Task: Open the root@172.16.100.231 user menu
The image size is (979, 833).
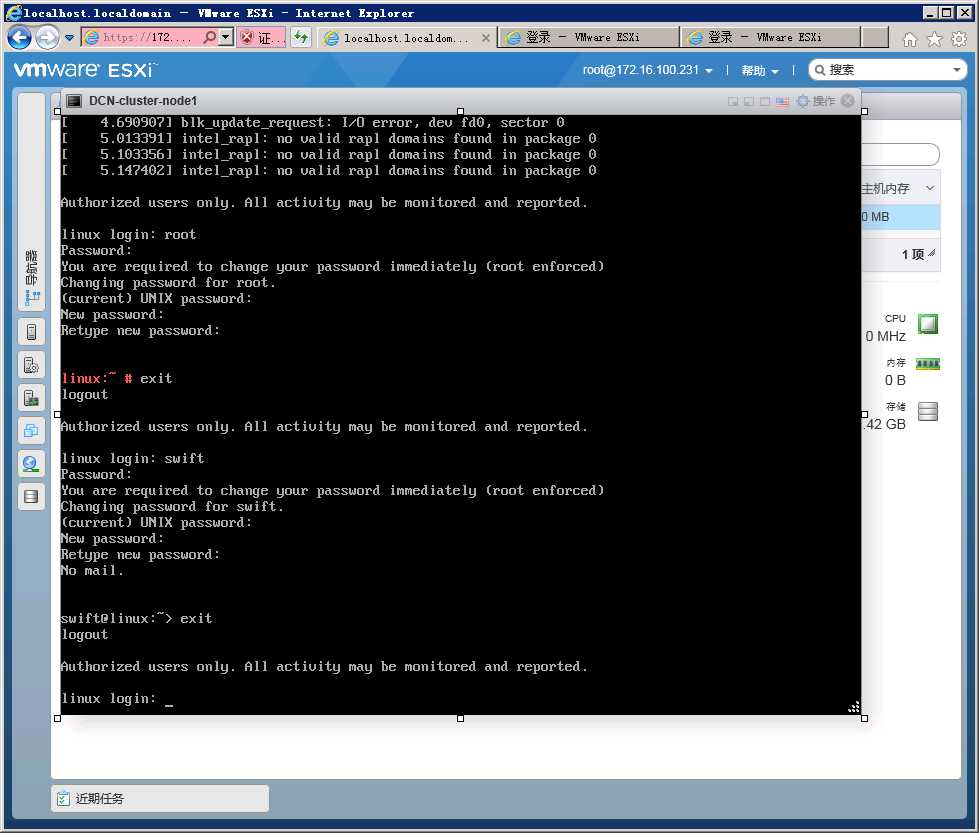Action: point(647,70)
